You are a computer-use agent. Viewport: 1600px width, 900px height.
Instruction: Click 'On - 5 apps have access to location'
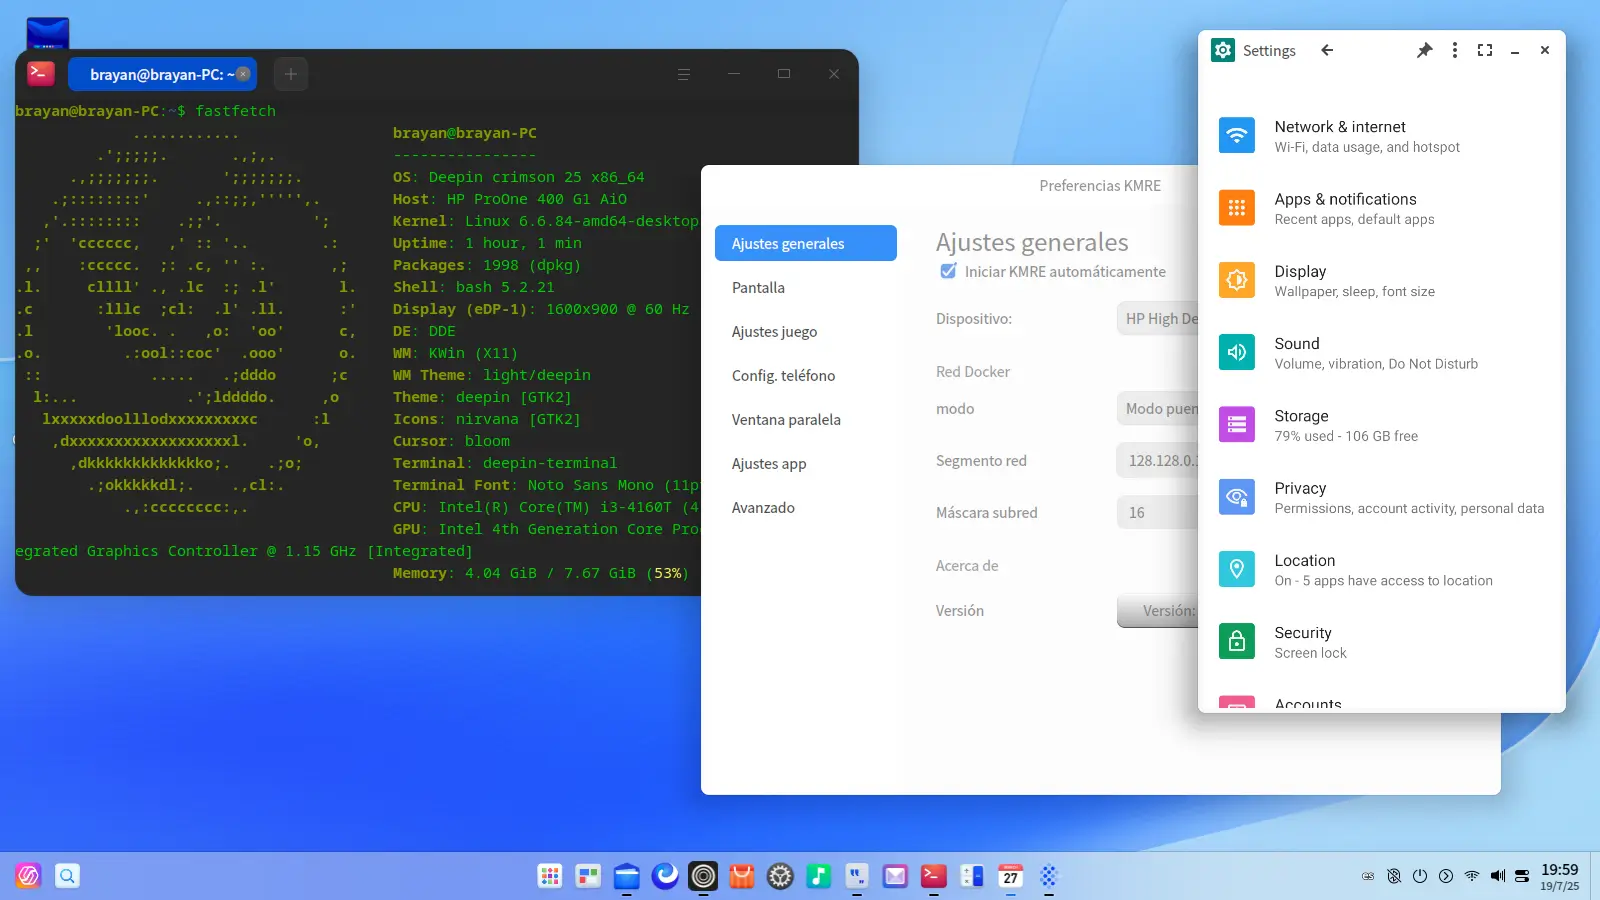[x=1383, y=581]
